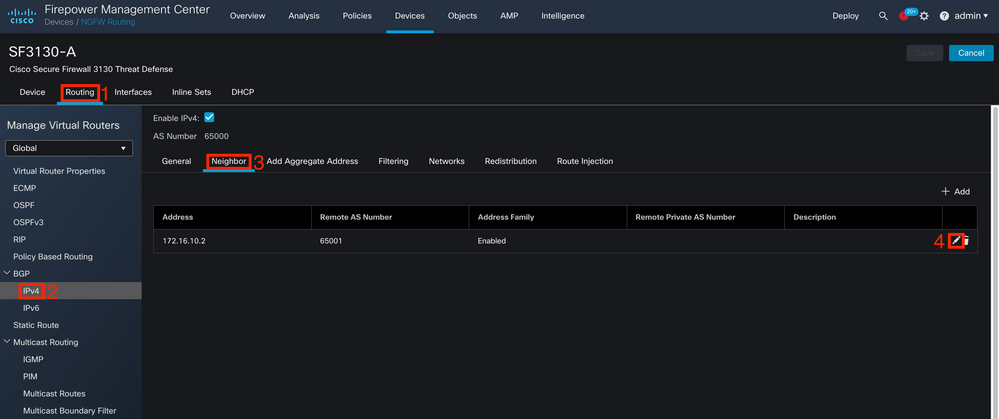
Task: Click neighbor address 172.16.10.2
Action: tap(182, 241)
